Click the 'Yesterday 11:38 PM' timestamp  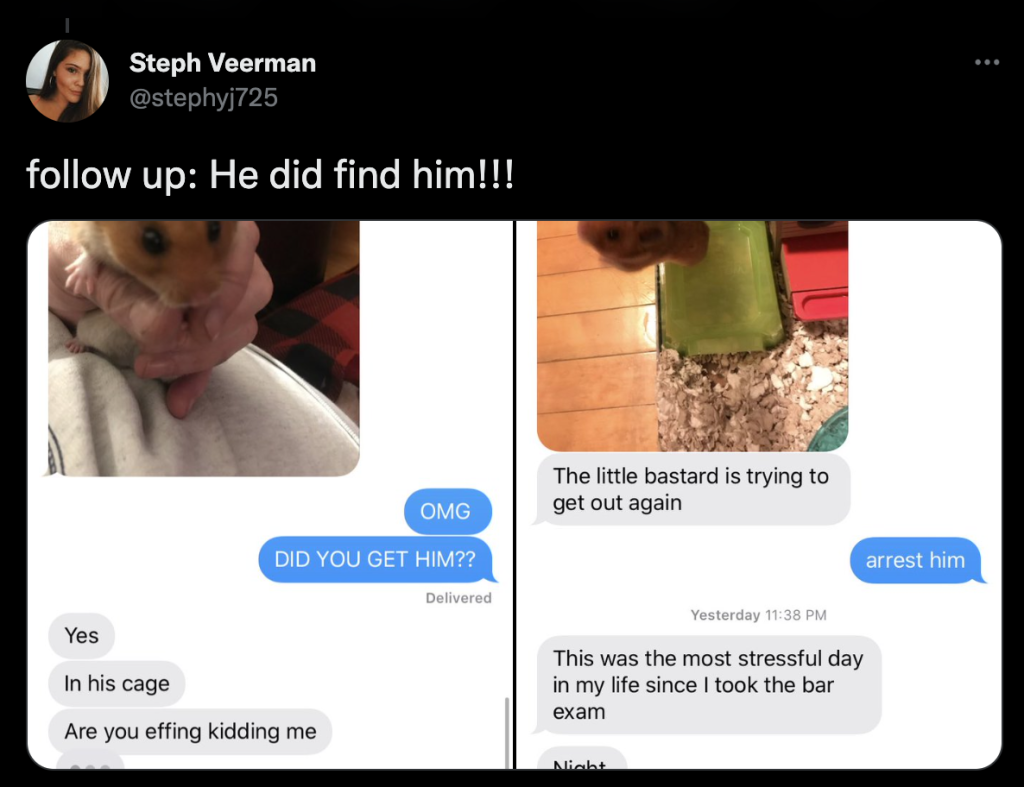click(x=759, y=615)
